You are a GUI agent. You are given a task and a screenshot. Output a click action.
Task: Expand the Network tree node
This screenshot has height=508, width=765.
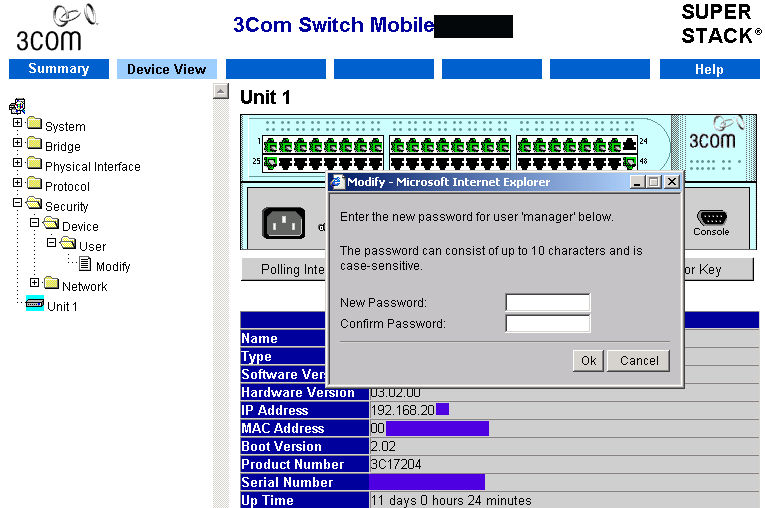35,283
